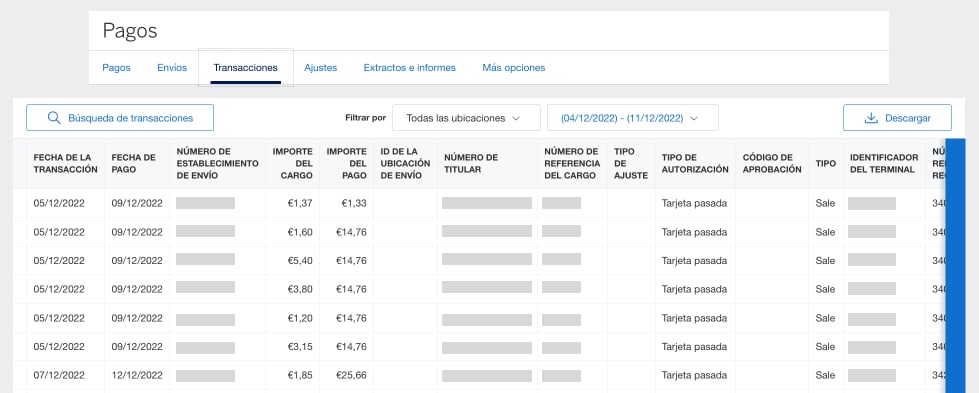
Task: Click Tarjeta pasada in the €3,15 row
Action: coord(694,347)
